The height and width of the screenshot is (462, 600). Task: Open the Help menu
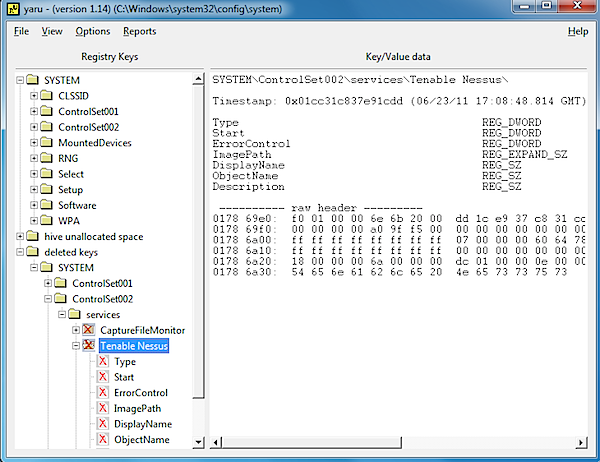[577, 31]
